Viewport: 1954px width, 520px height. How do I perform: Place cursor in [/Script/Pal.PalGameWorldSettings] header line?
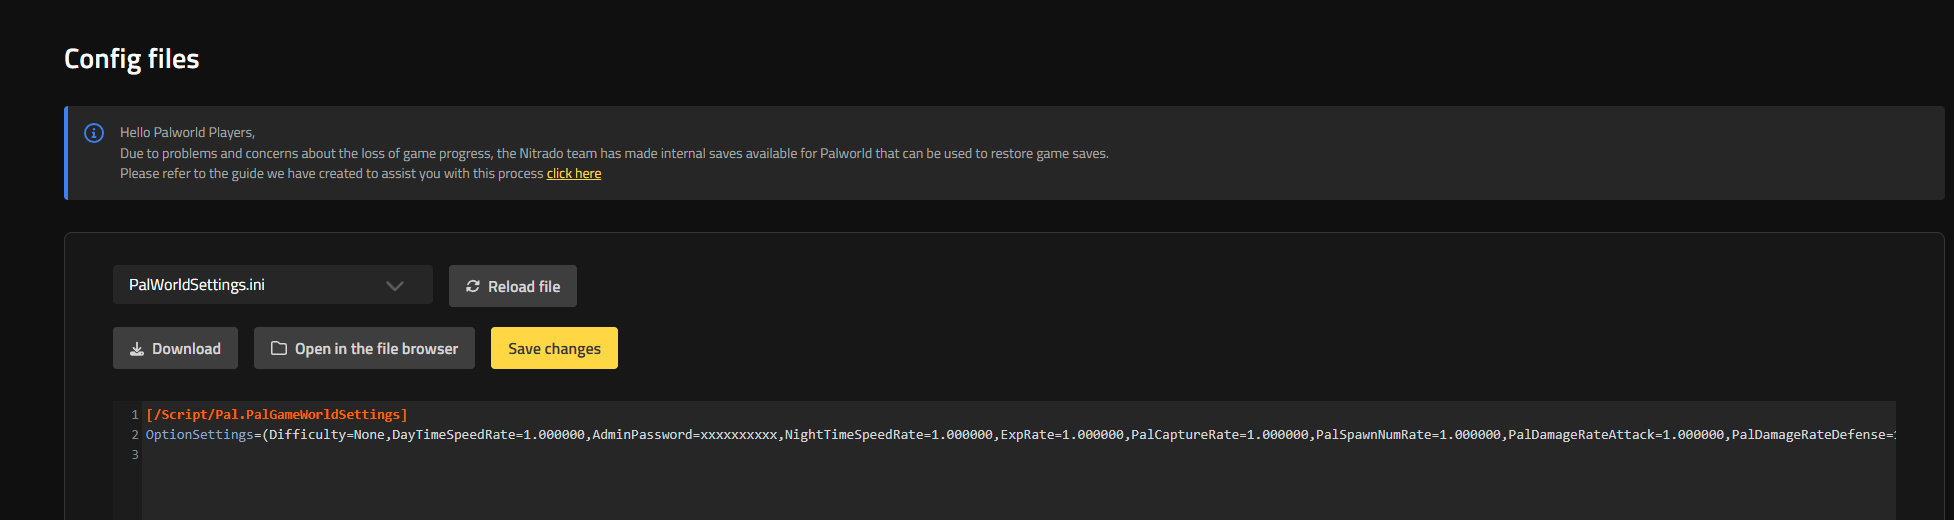coord(277,414)
